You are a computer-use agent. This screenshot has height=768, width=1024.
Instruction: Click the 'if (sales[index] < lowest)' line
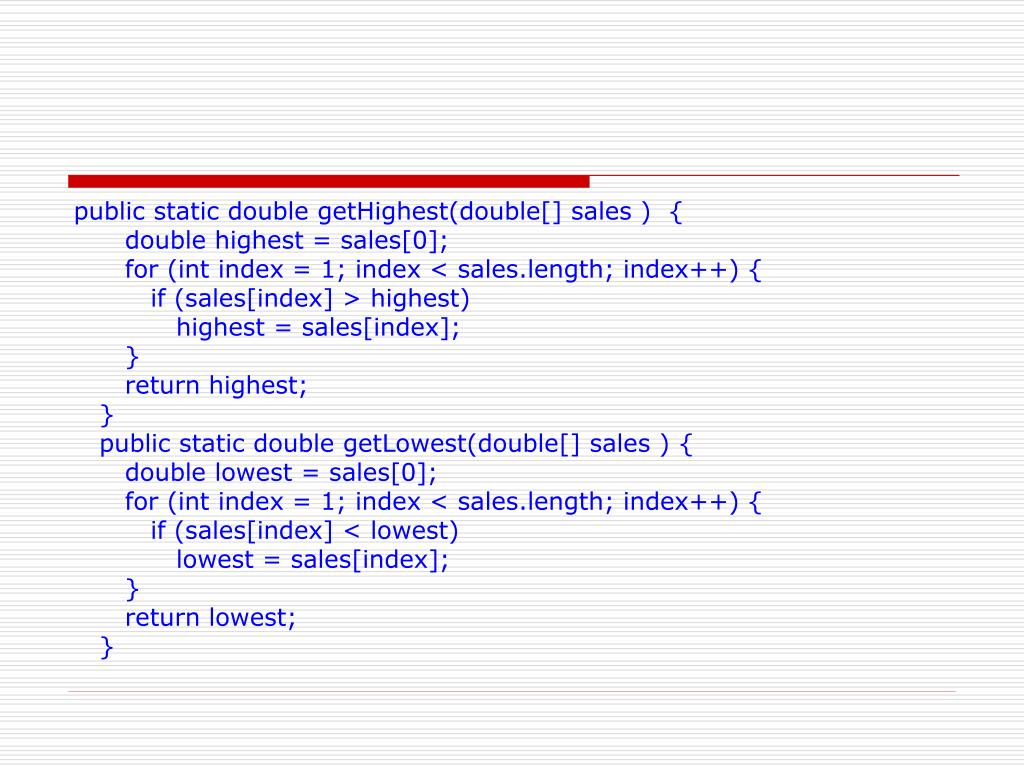tap(304, 531)
